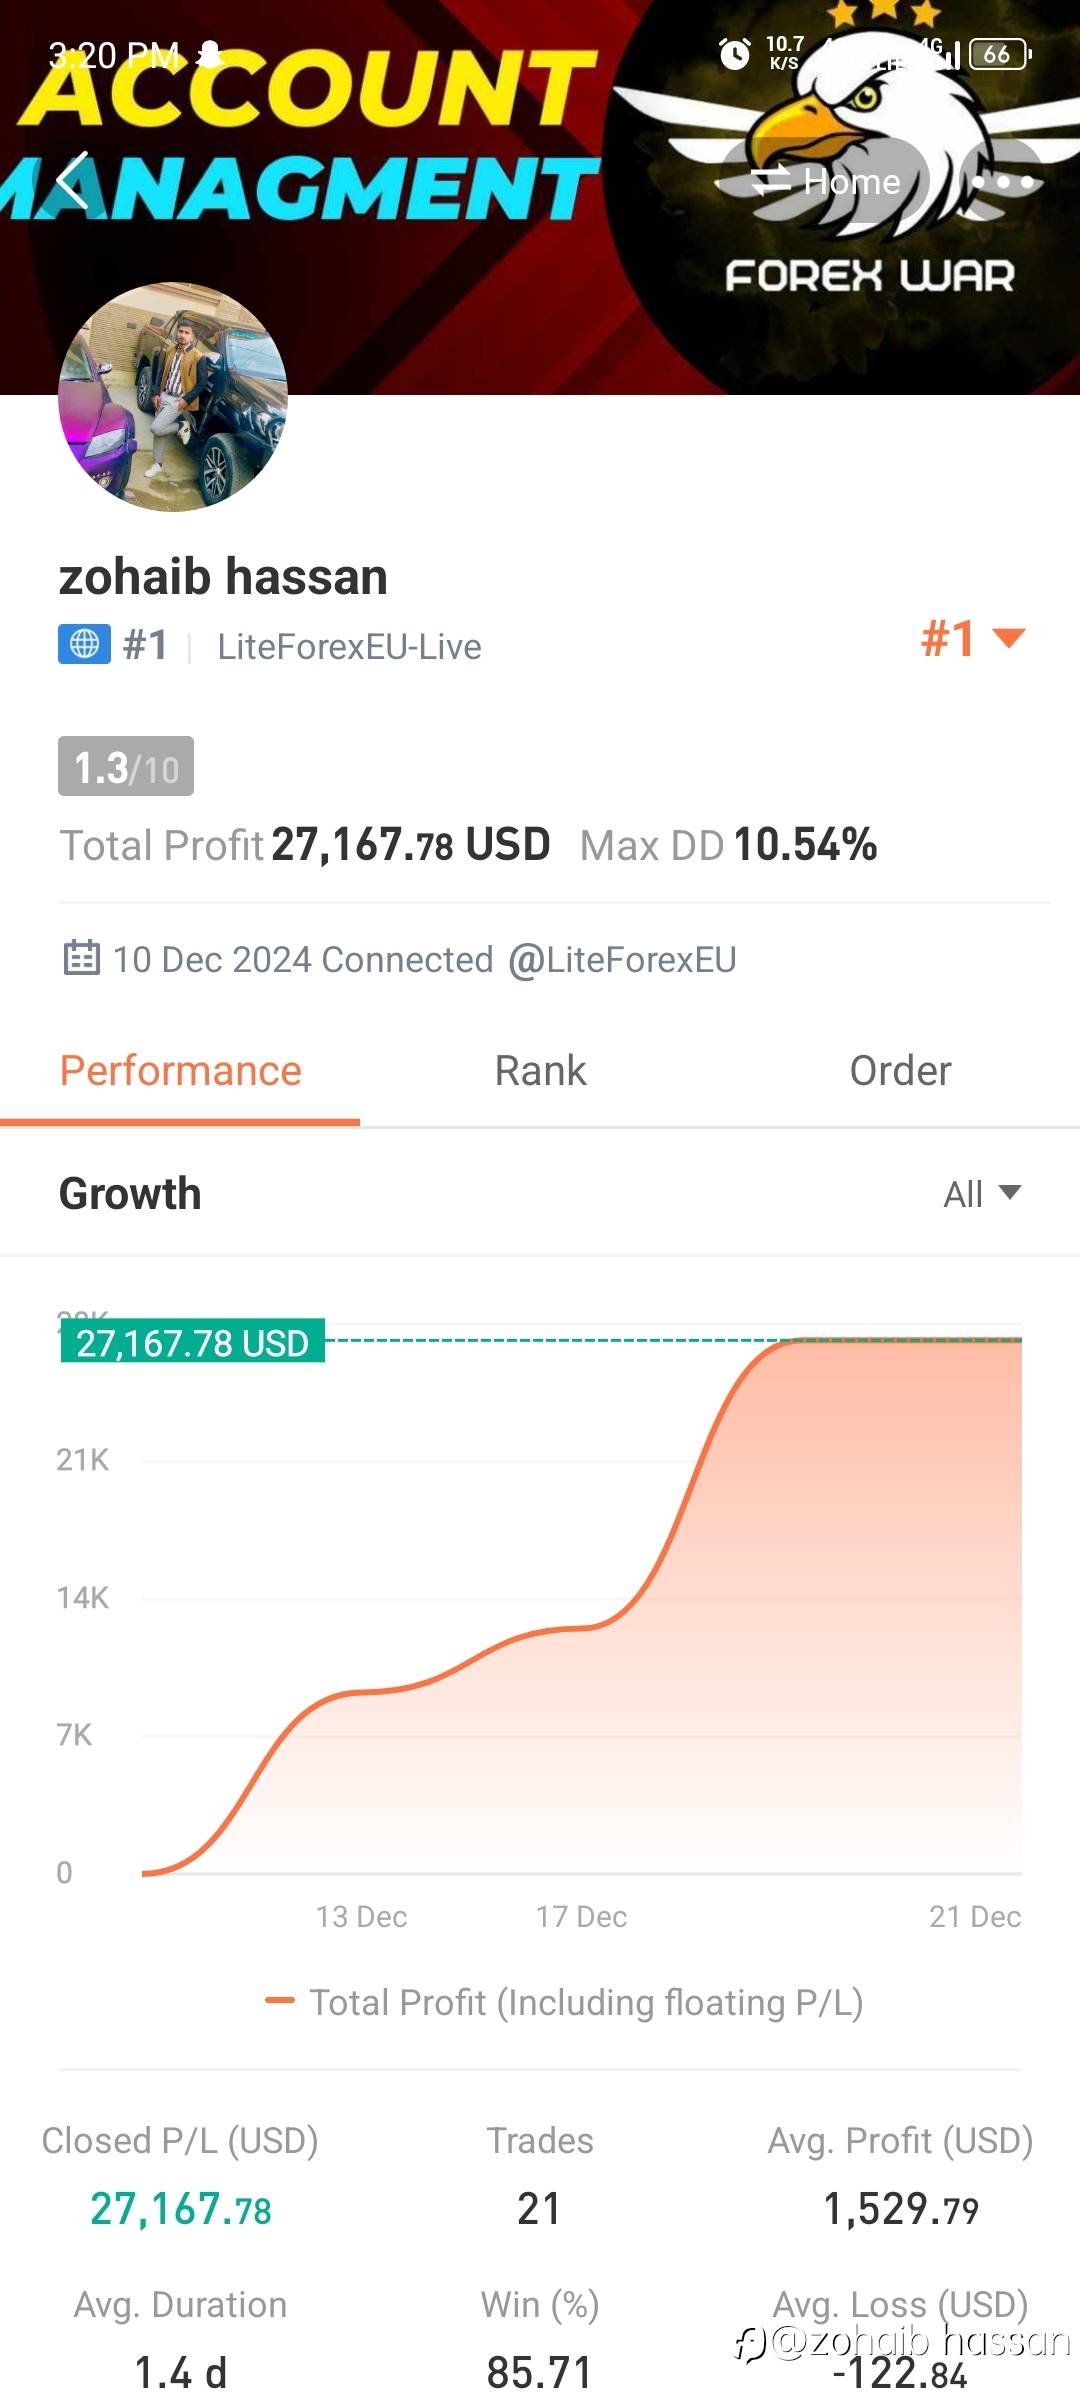Tap the zohaib hassan profile photo
This screenshot has width=1080, height=2400.
[x=173, y=397]
